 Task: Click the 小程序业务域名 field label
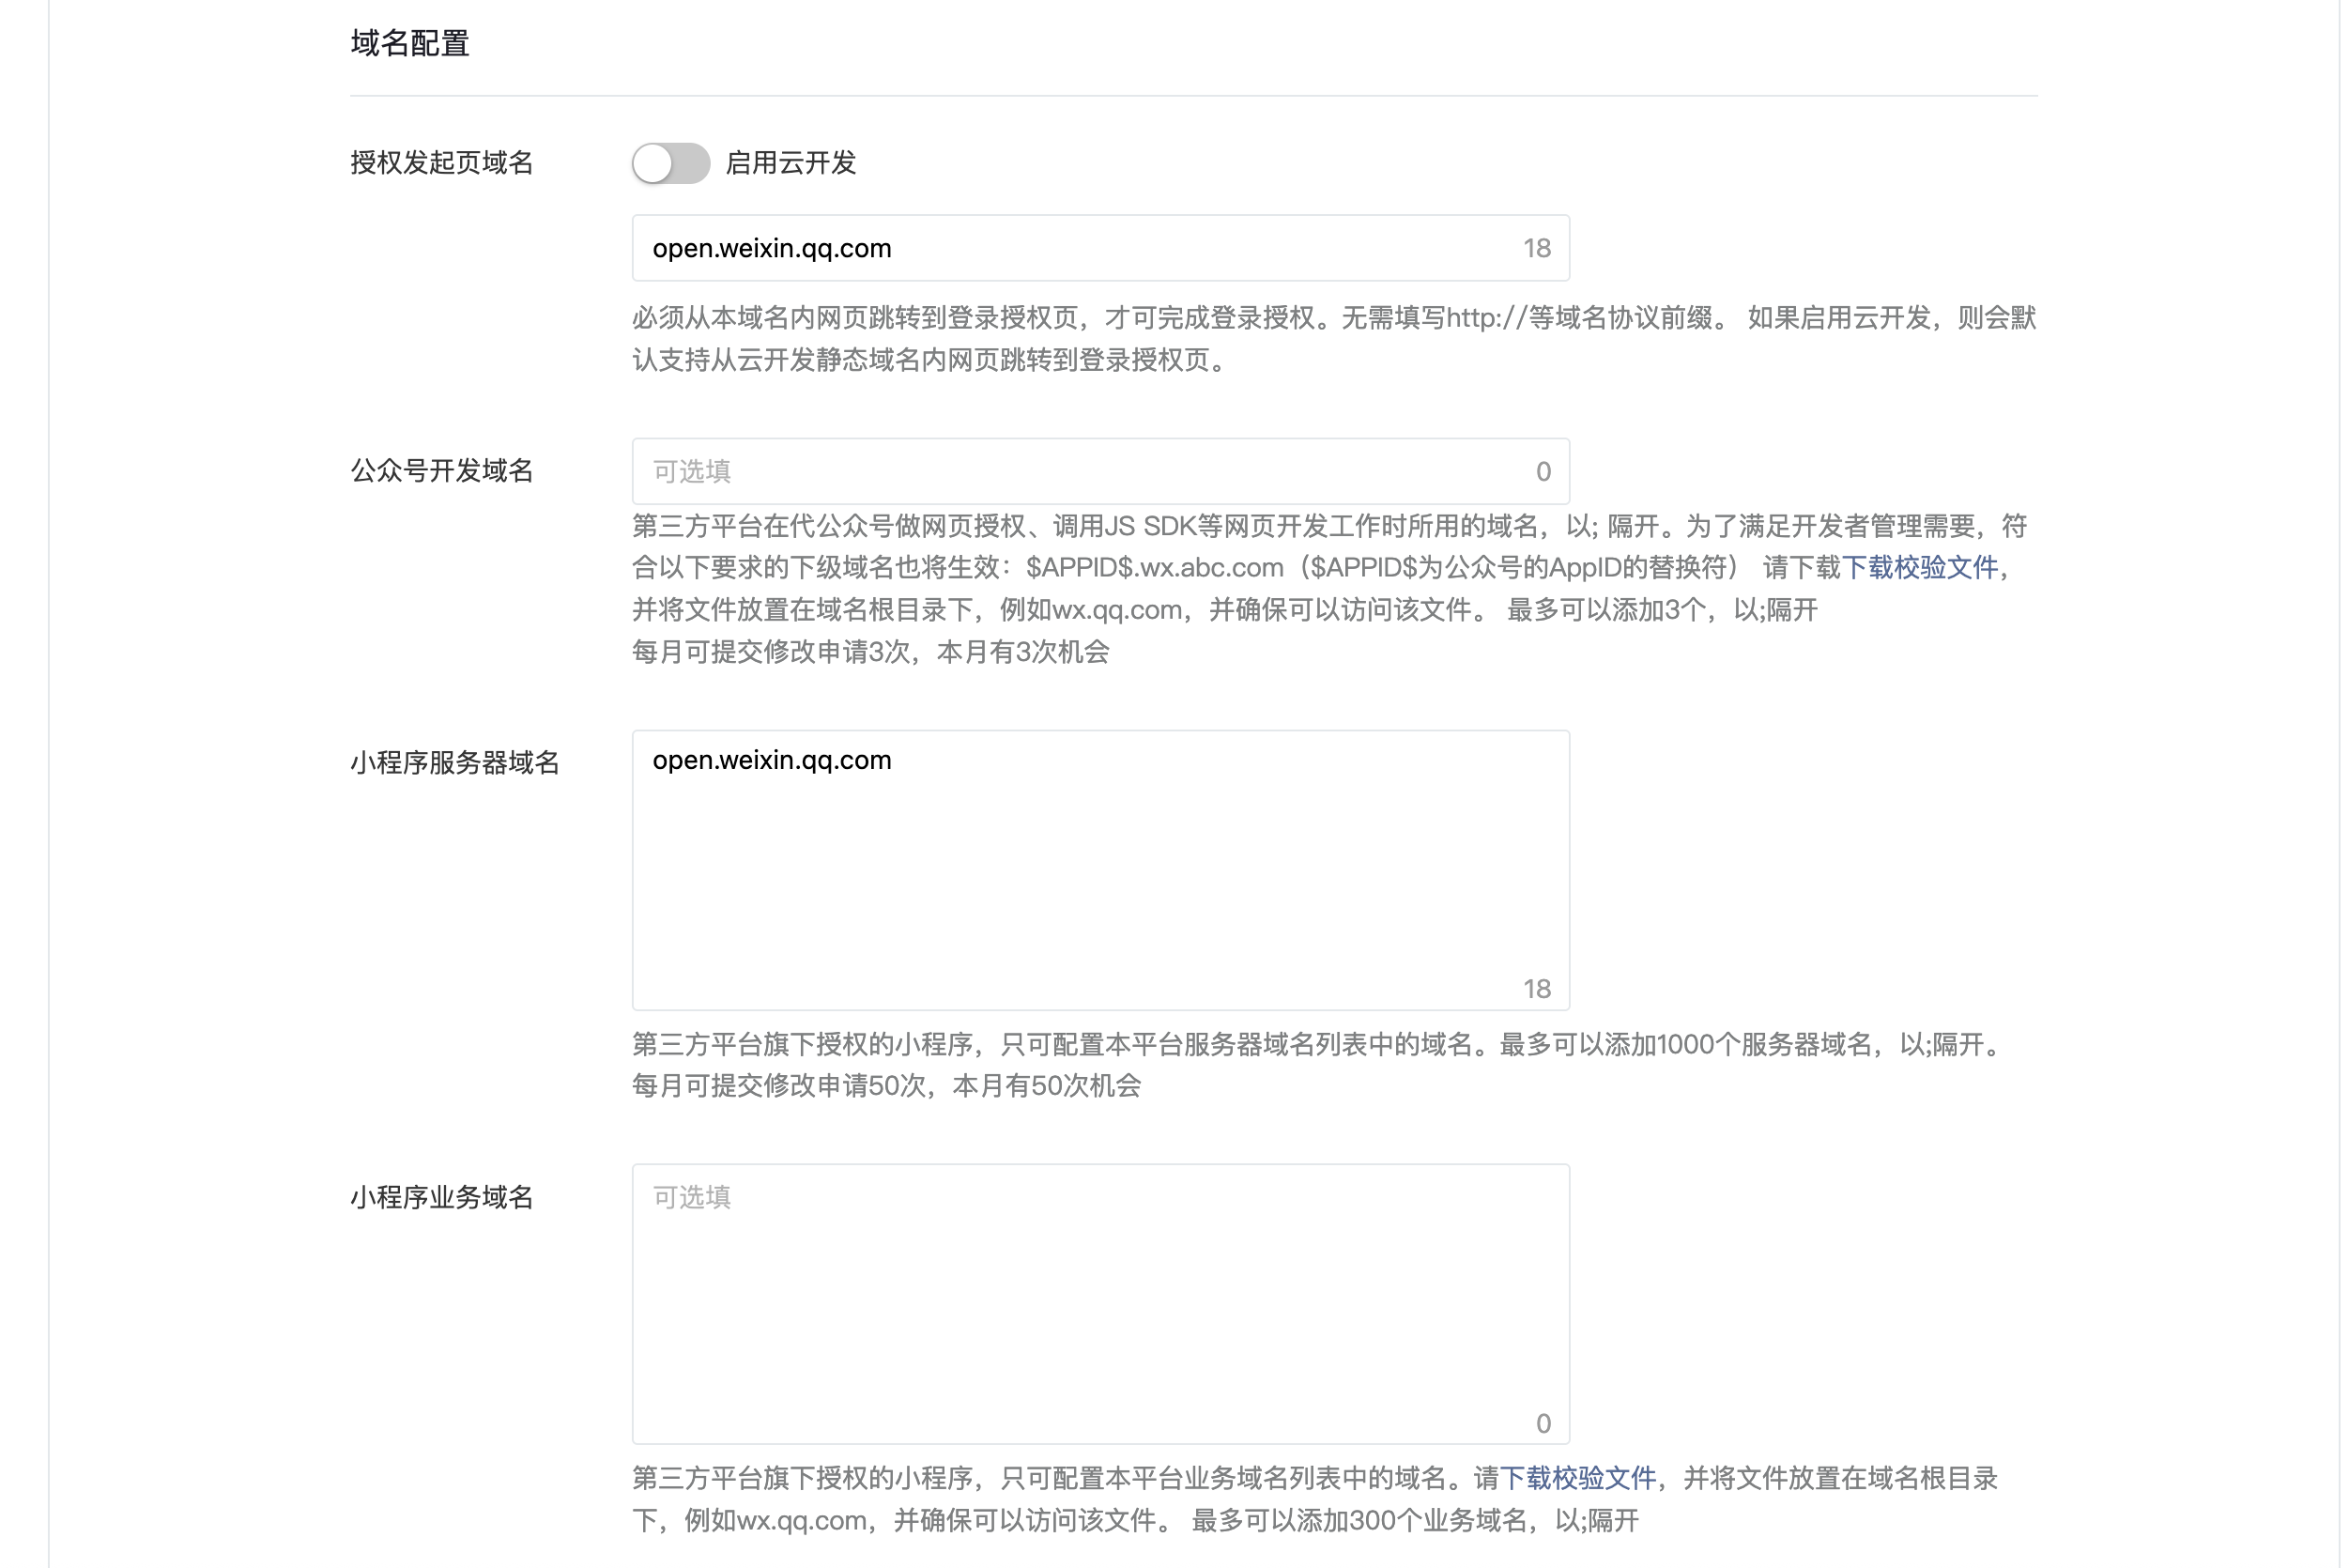(441, 1197)
